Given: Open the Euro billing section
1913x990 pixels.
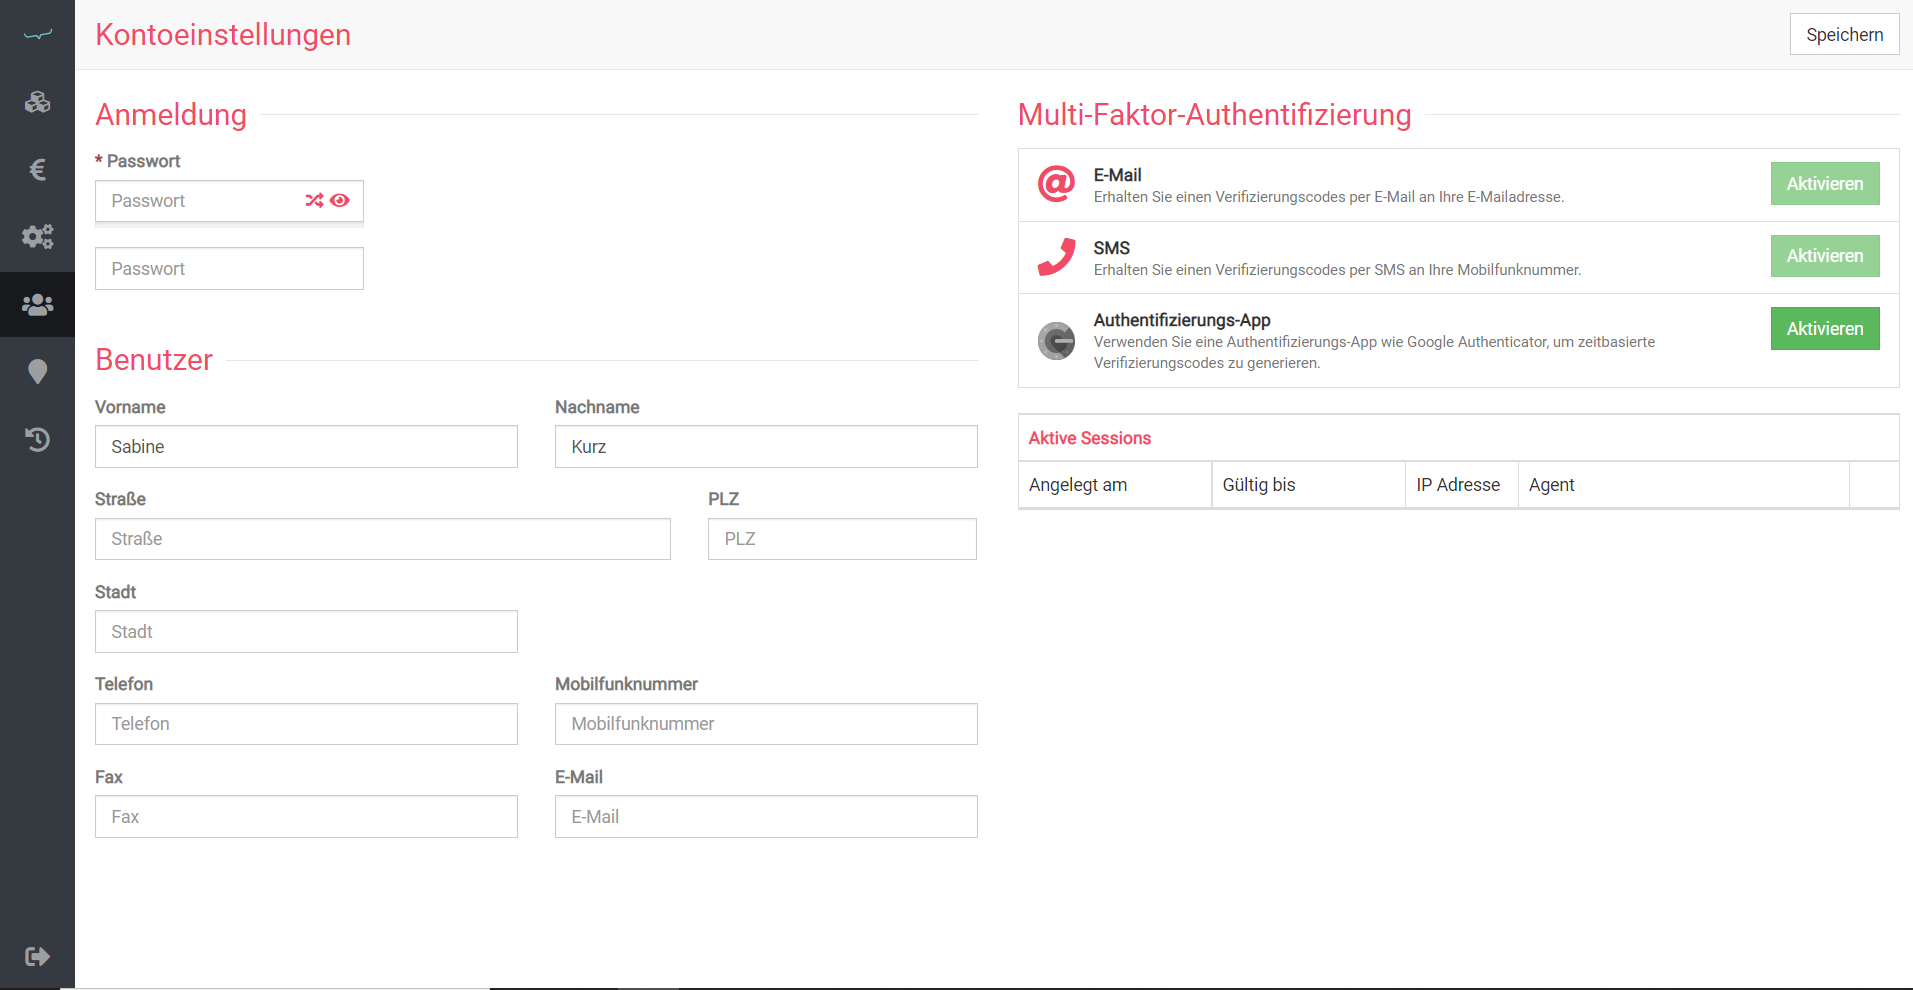Looking at the screenshot, I should [x=37, y=170].
